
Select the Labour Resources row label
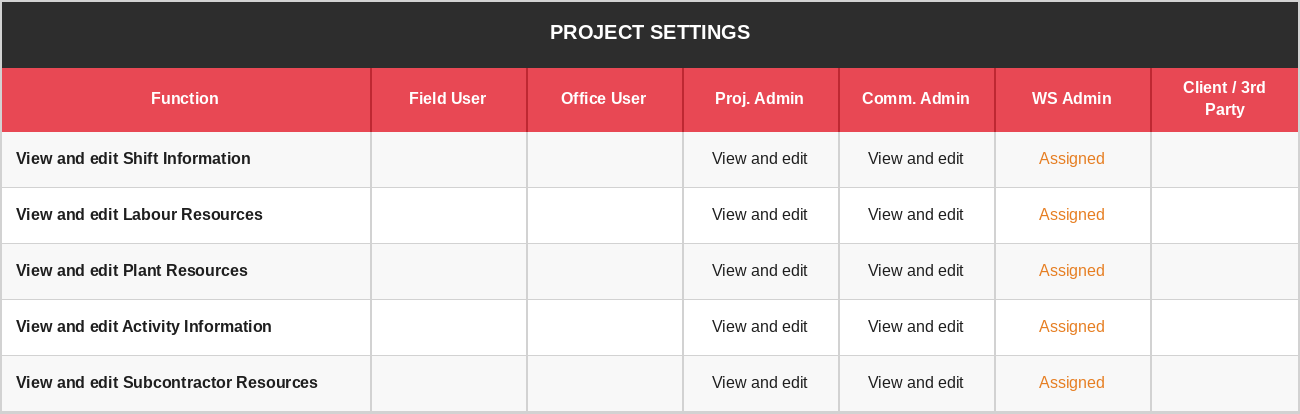[139, 215]
